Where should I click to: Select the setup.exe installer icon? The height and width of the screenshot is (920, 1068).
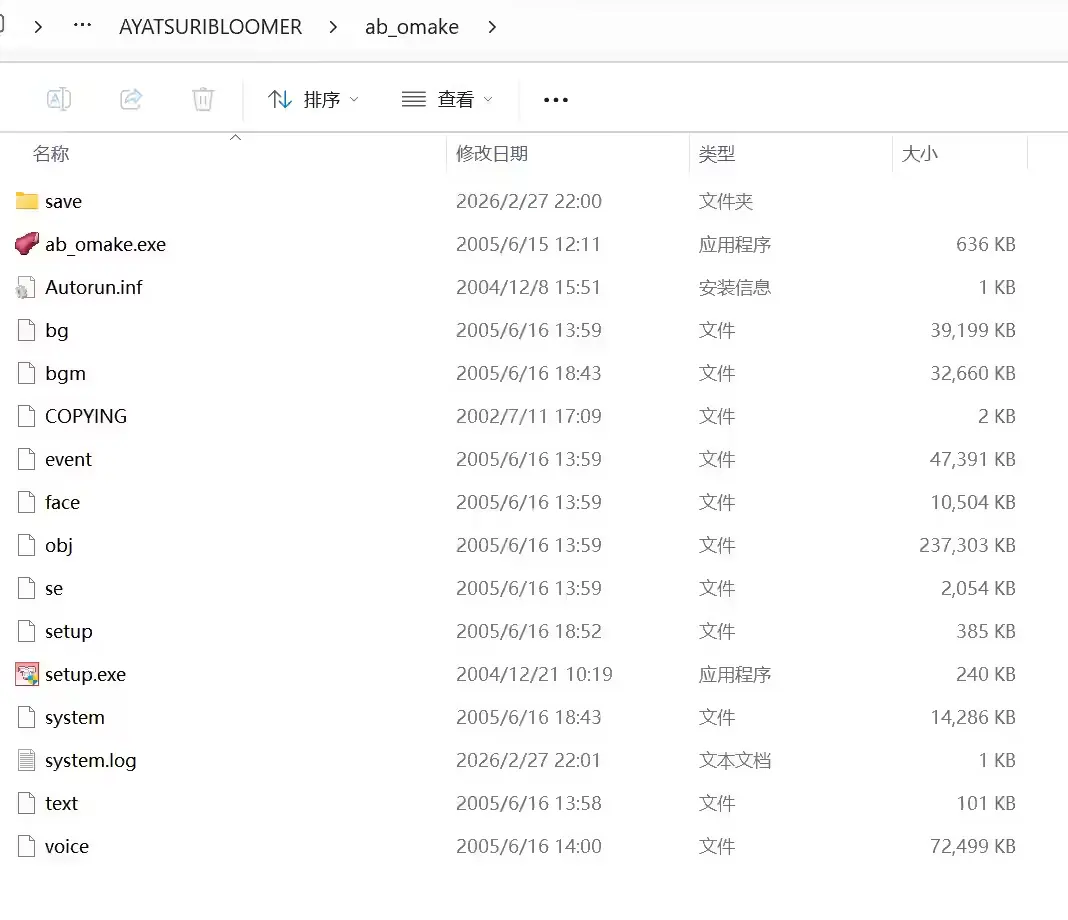tap(27, 674)
